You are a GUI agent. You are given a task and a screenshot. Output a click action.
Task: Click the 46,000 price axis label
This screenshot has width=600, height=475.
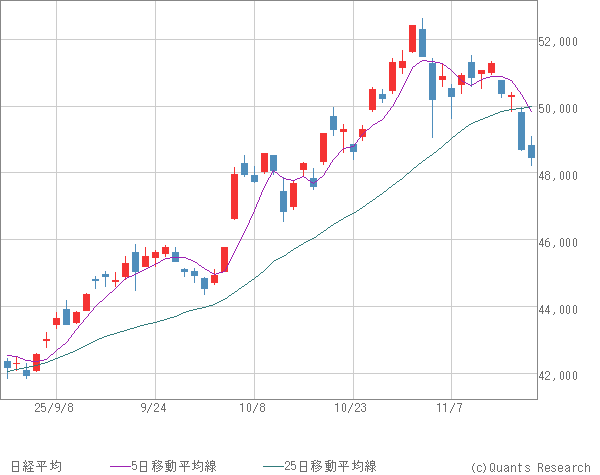click(562, 242)
